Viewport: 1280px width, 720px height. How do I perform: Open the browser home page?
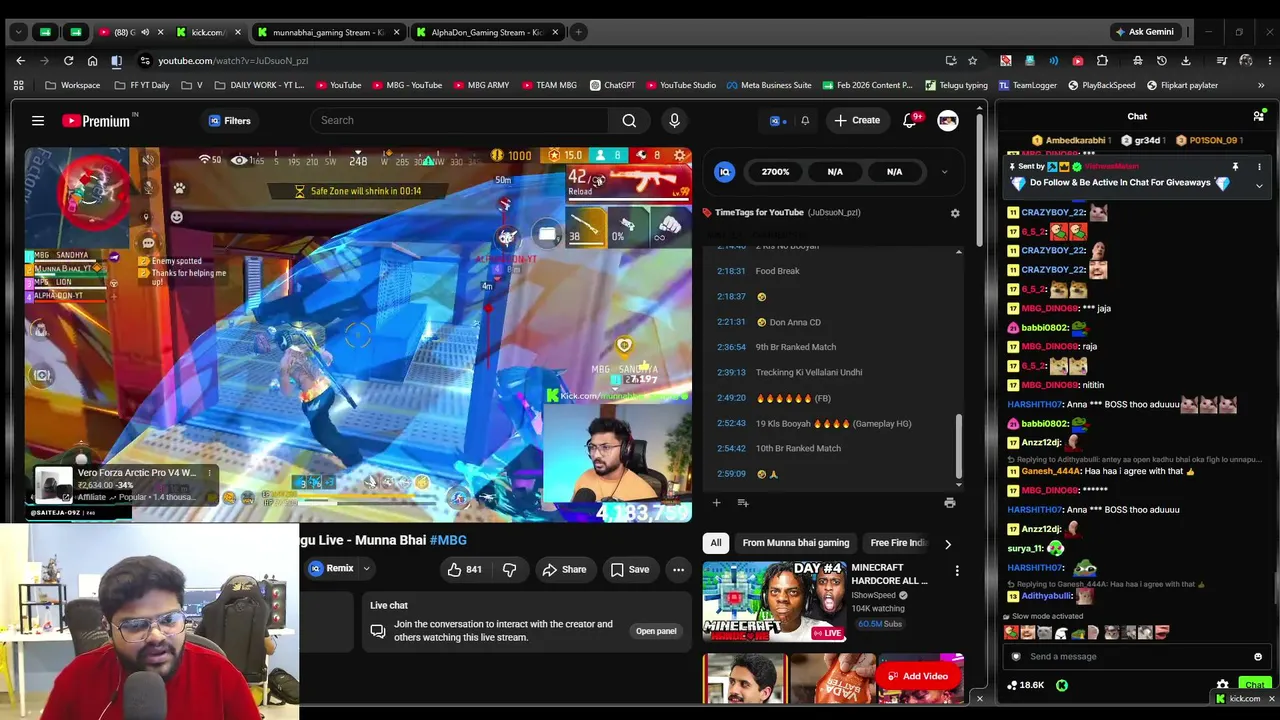point(92,61)
